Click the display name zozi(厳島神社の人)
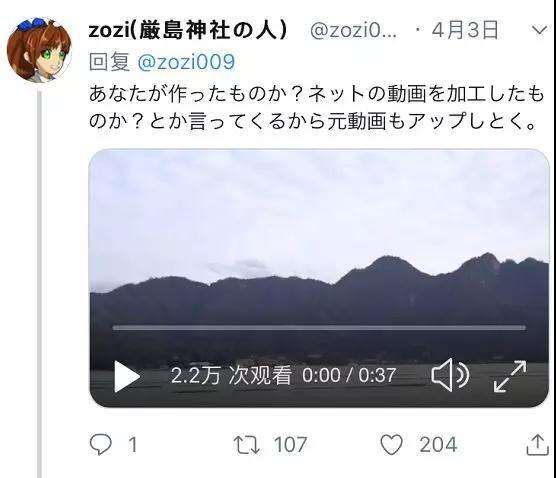The image size is (556, 478). click(x=188, y=30)
